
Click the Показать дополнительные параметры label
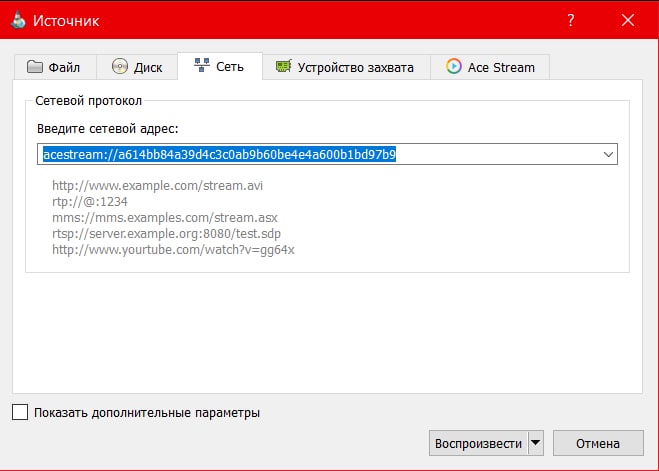[x=147, y=413]
